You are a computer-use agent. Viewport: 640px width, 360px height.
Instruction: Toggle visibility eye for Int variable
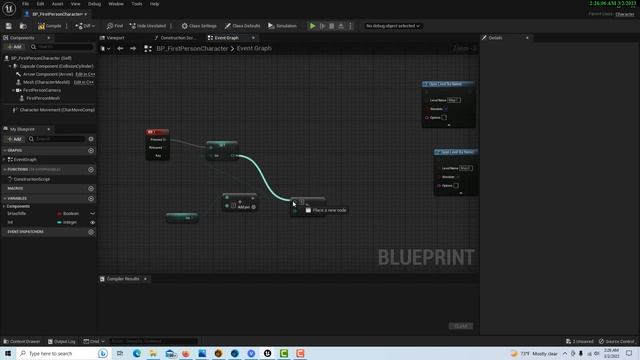[x=93, y=222]
